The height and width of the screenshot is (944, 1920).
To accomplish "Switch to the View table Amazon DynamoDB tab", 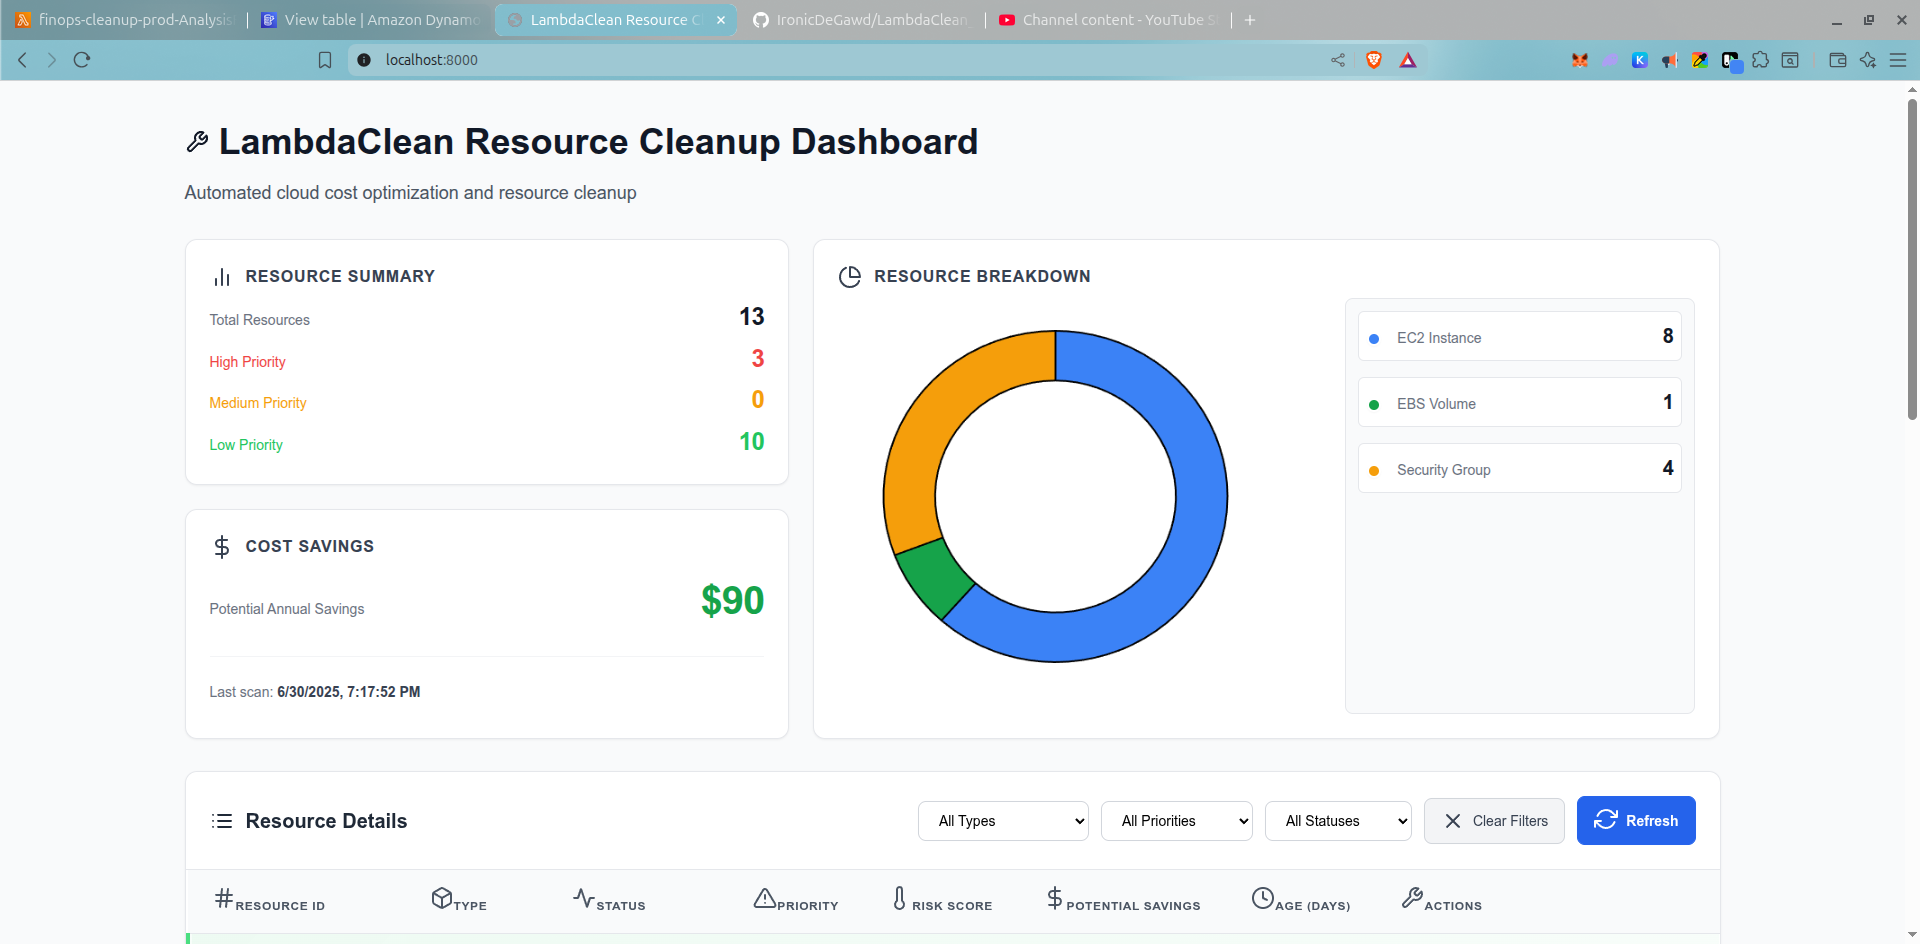I will tap(372, 20).
